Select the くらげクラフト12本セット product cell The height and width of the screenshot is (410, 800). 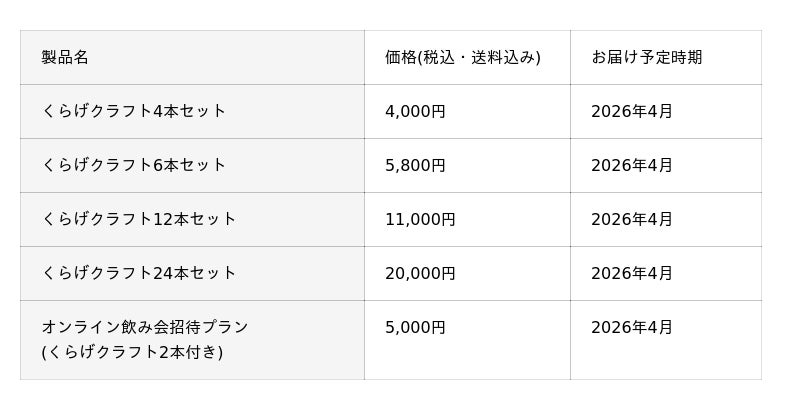[x=139, y=219]
